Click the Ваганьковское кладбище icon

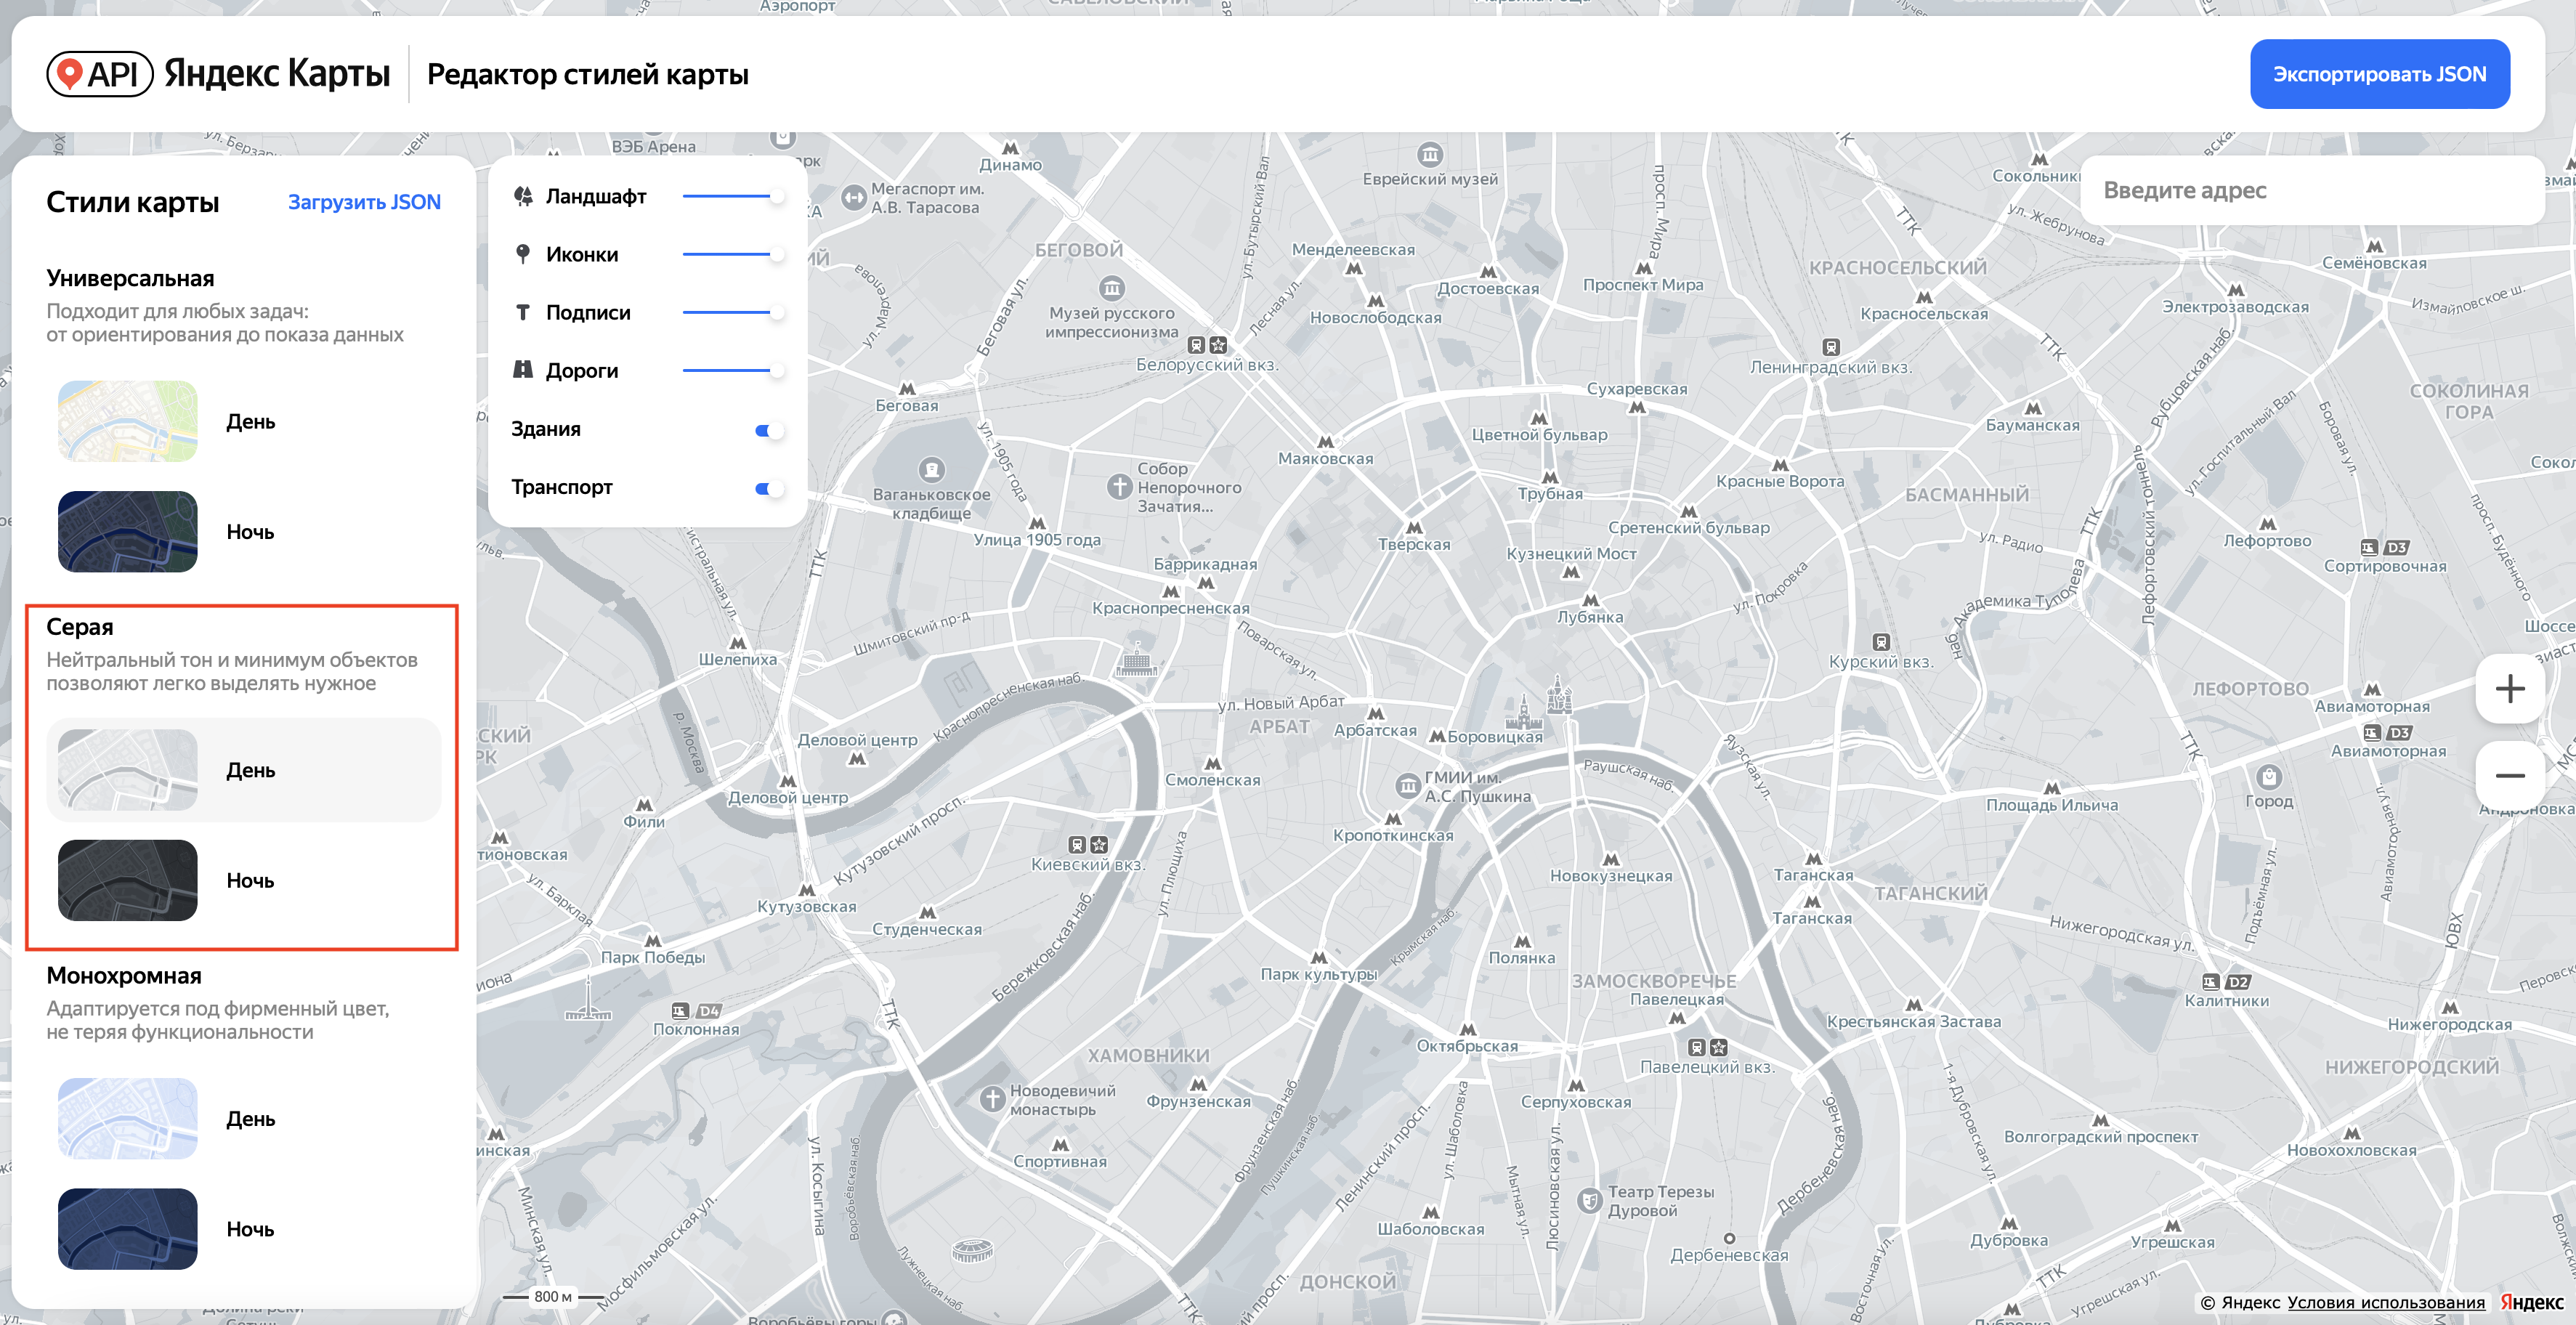coord(931,469)
